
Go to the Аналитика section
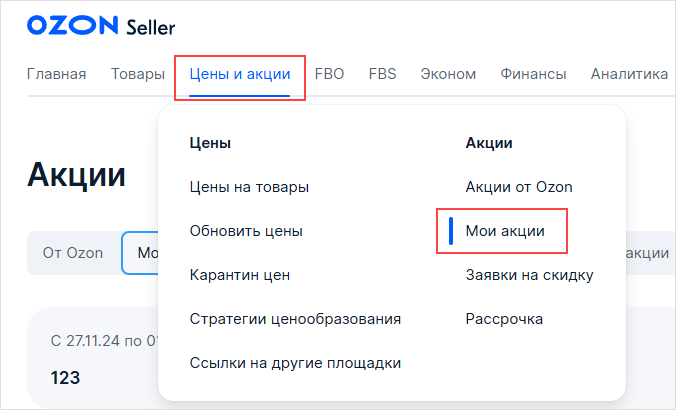[x=629, y=74]
